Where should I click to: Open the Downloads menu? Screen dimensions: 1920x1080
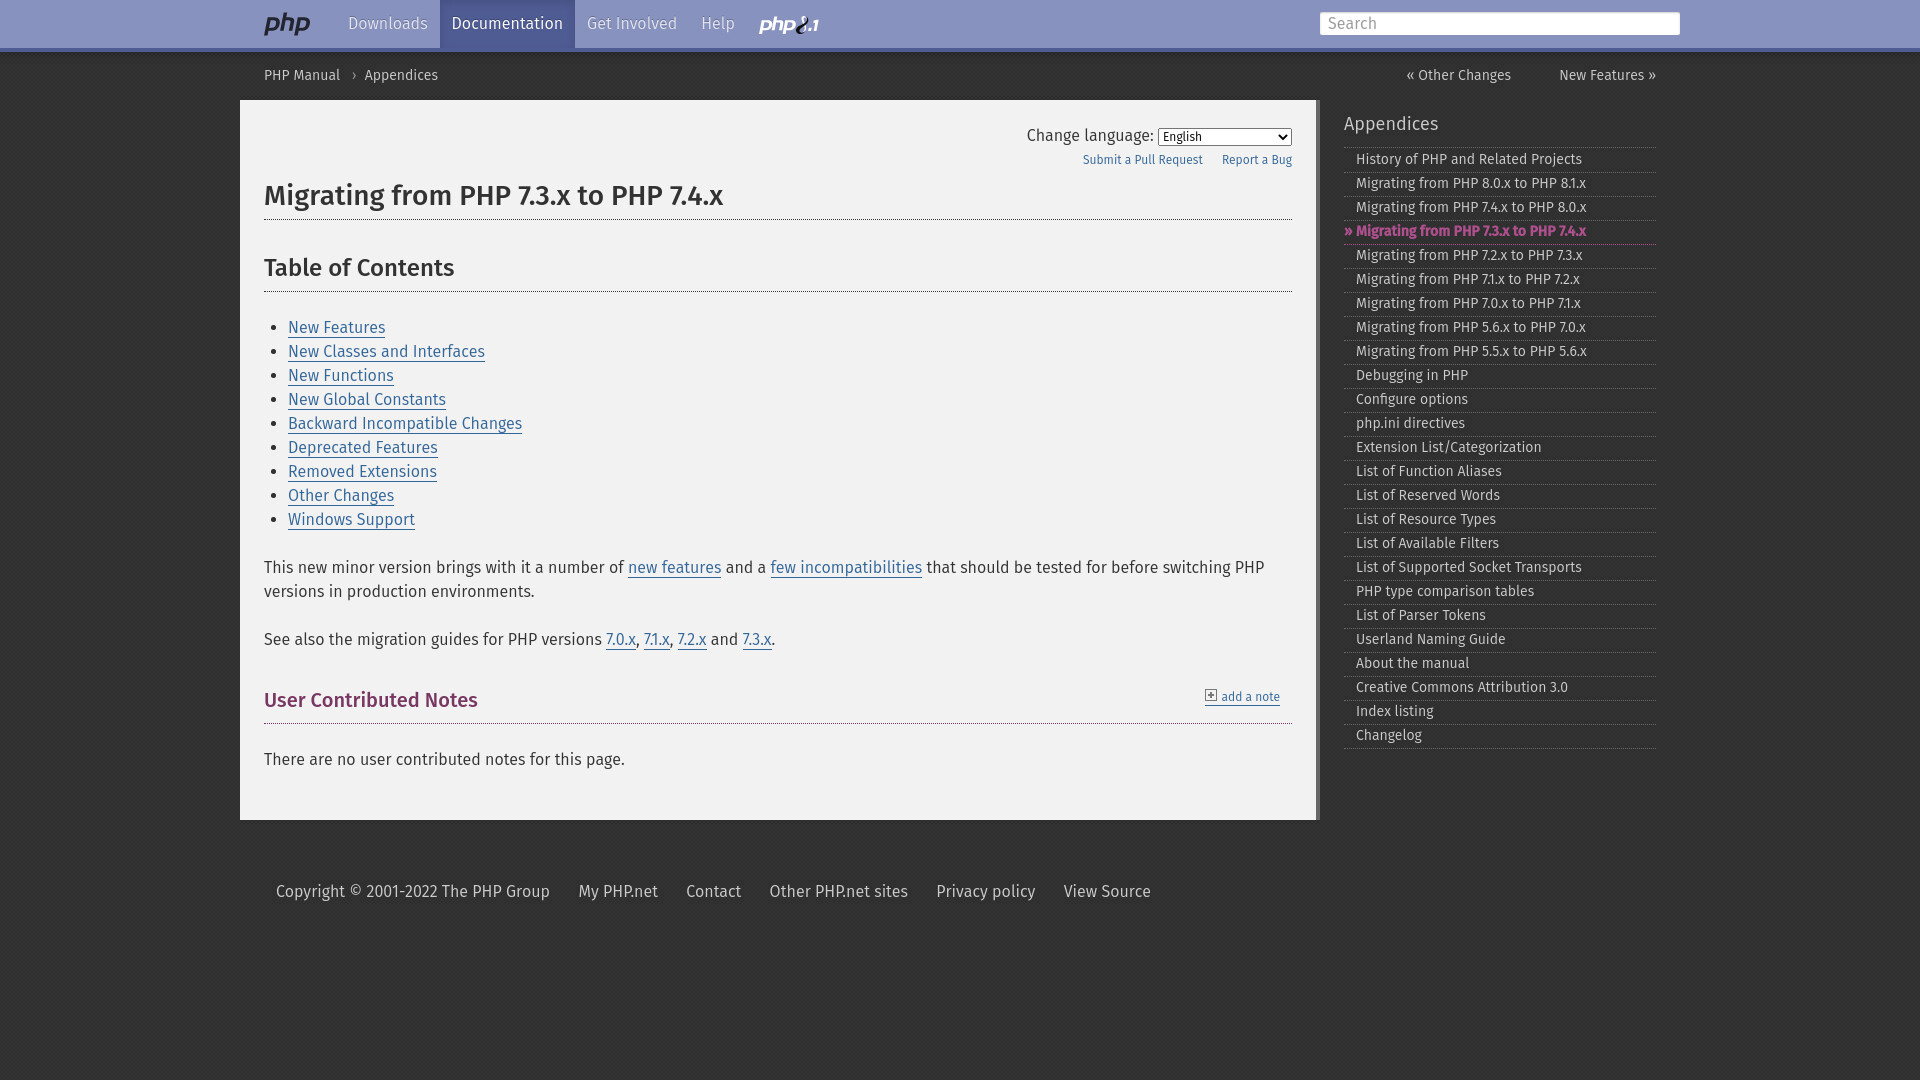click(388, 24)
